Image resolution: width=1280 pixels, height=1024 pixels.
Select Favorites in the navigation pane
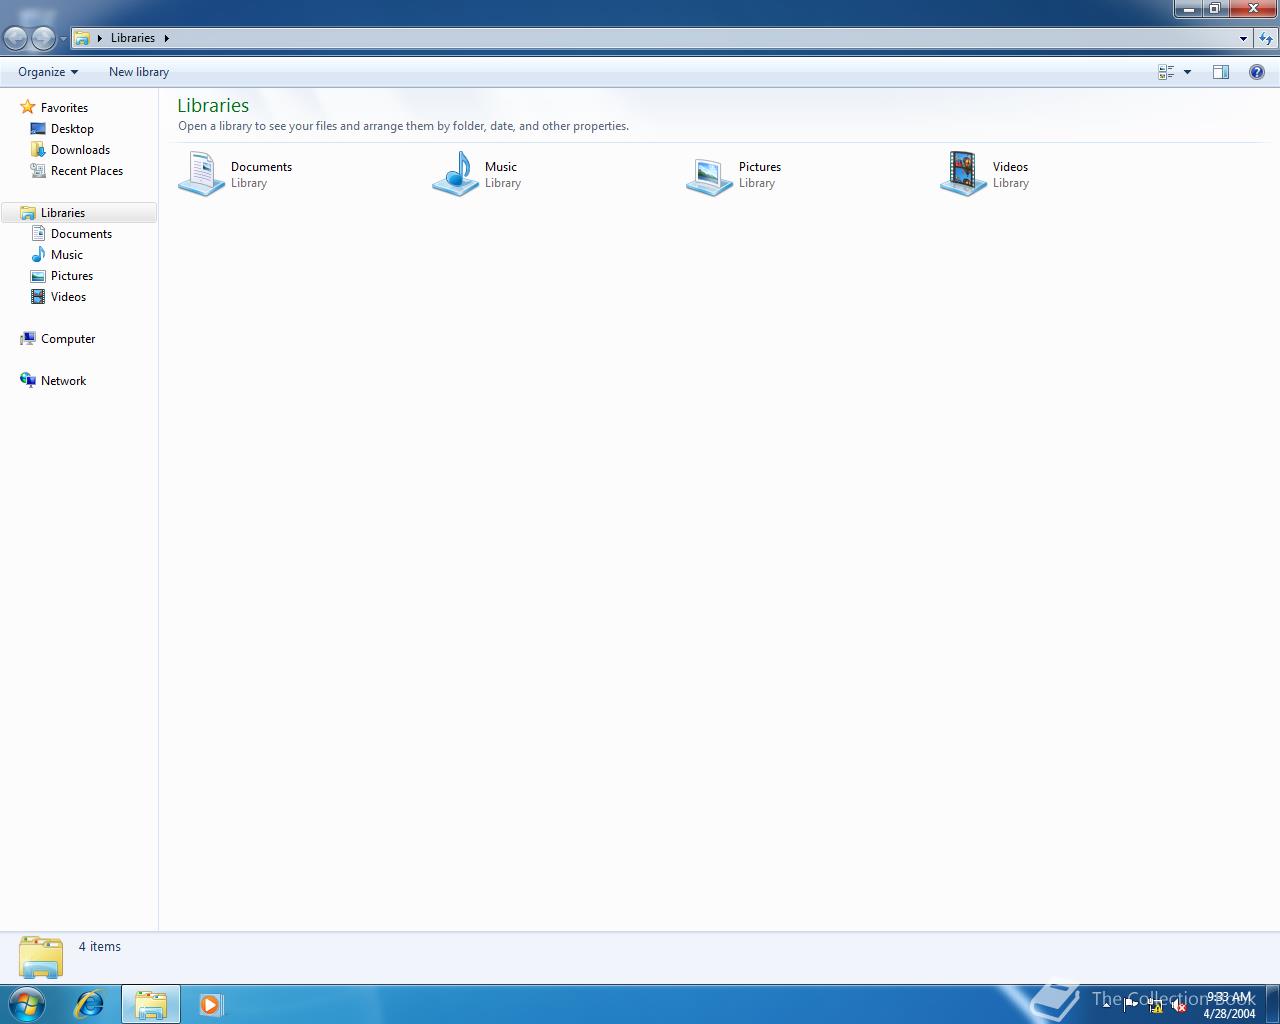[64, 108]
